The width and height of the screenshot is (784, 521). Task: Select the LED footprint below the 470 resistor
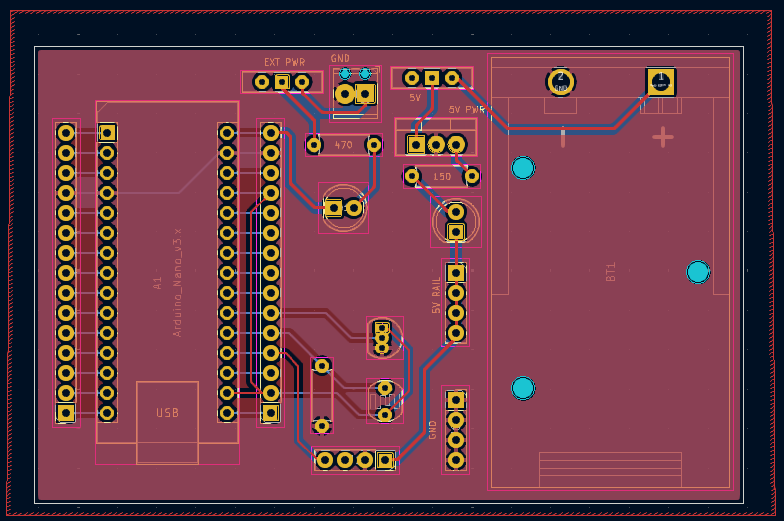click(343, 208)
